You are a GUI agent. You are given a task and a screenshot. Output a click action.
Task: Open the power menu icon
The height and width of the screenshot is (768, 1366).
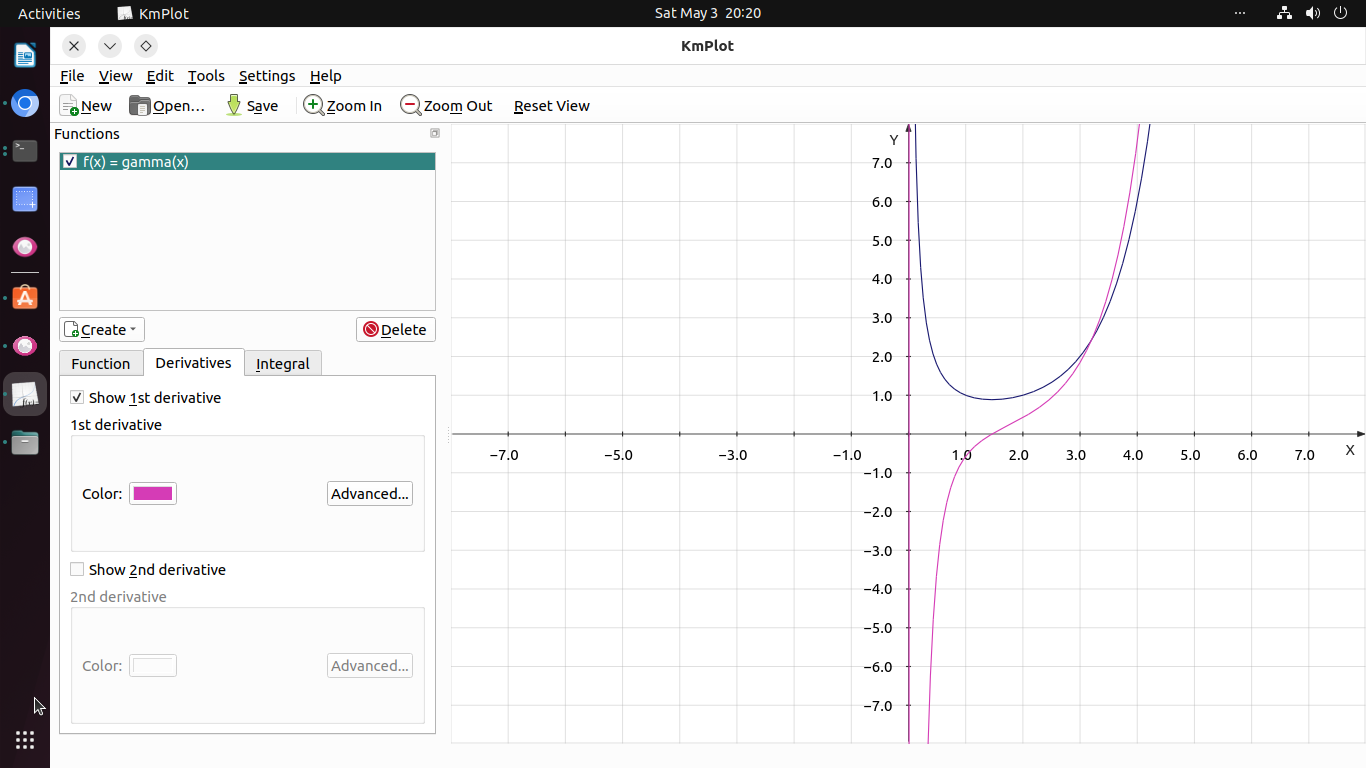1340,13
